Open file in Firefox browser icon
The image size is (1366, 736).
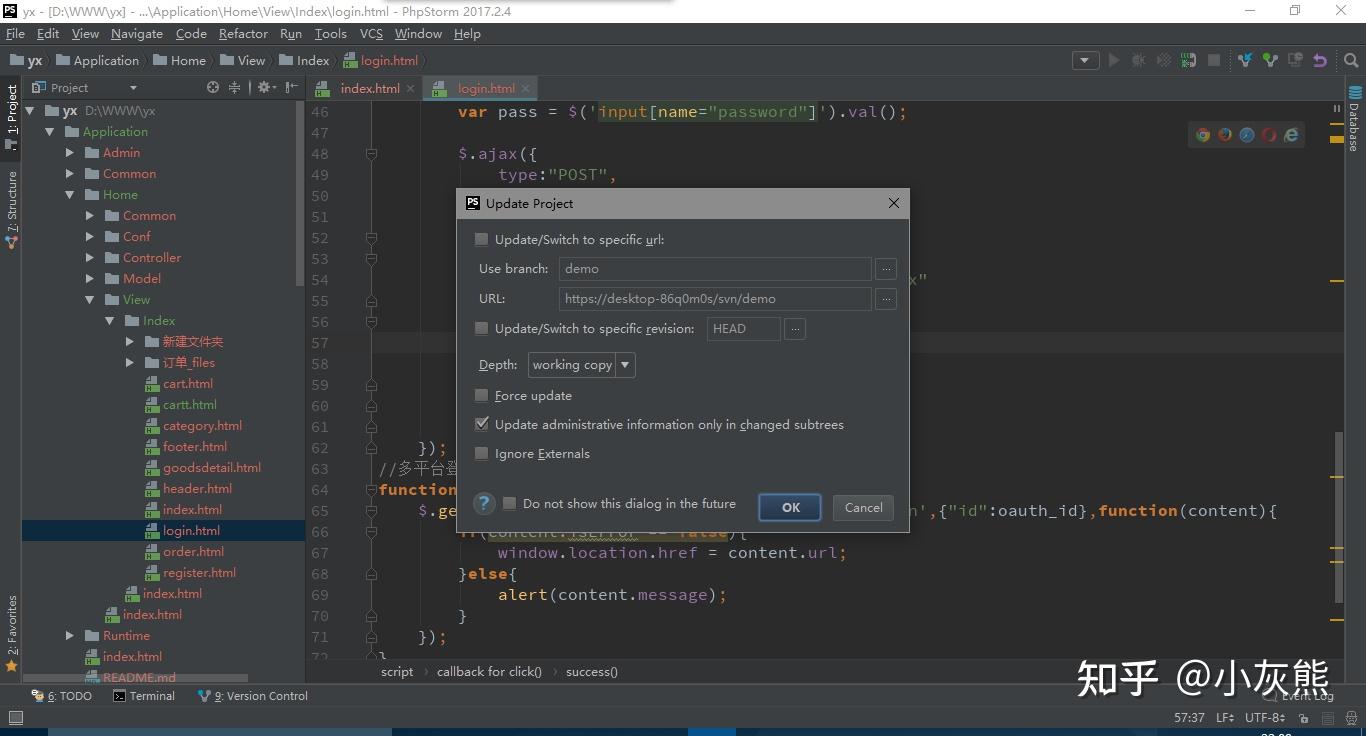click(1225, 135)
